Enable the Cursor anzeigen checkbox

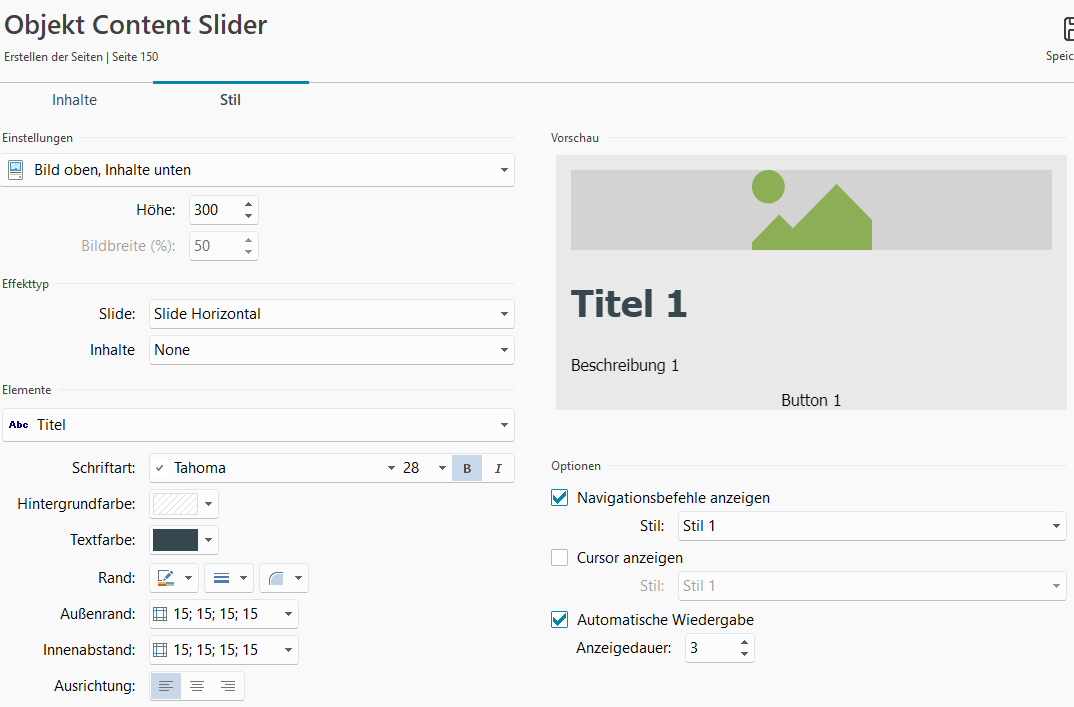(560, 558)
